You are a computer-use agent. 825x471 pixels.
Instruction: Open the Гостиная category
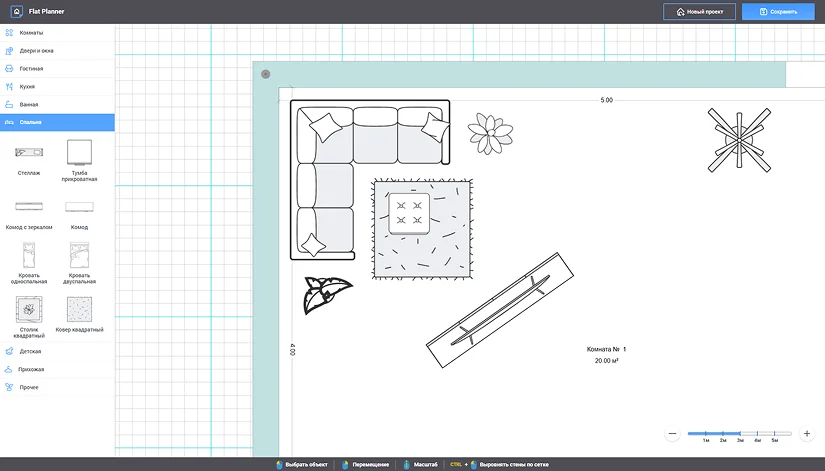[57, 68]
